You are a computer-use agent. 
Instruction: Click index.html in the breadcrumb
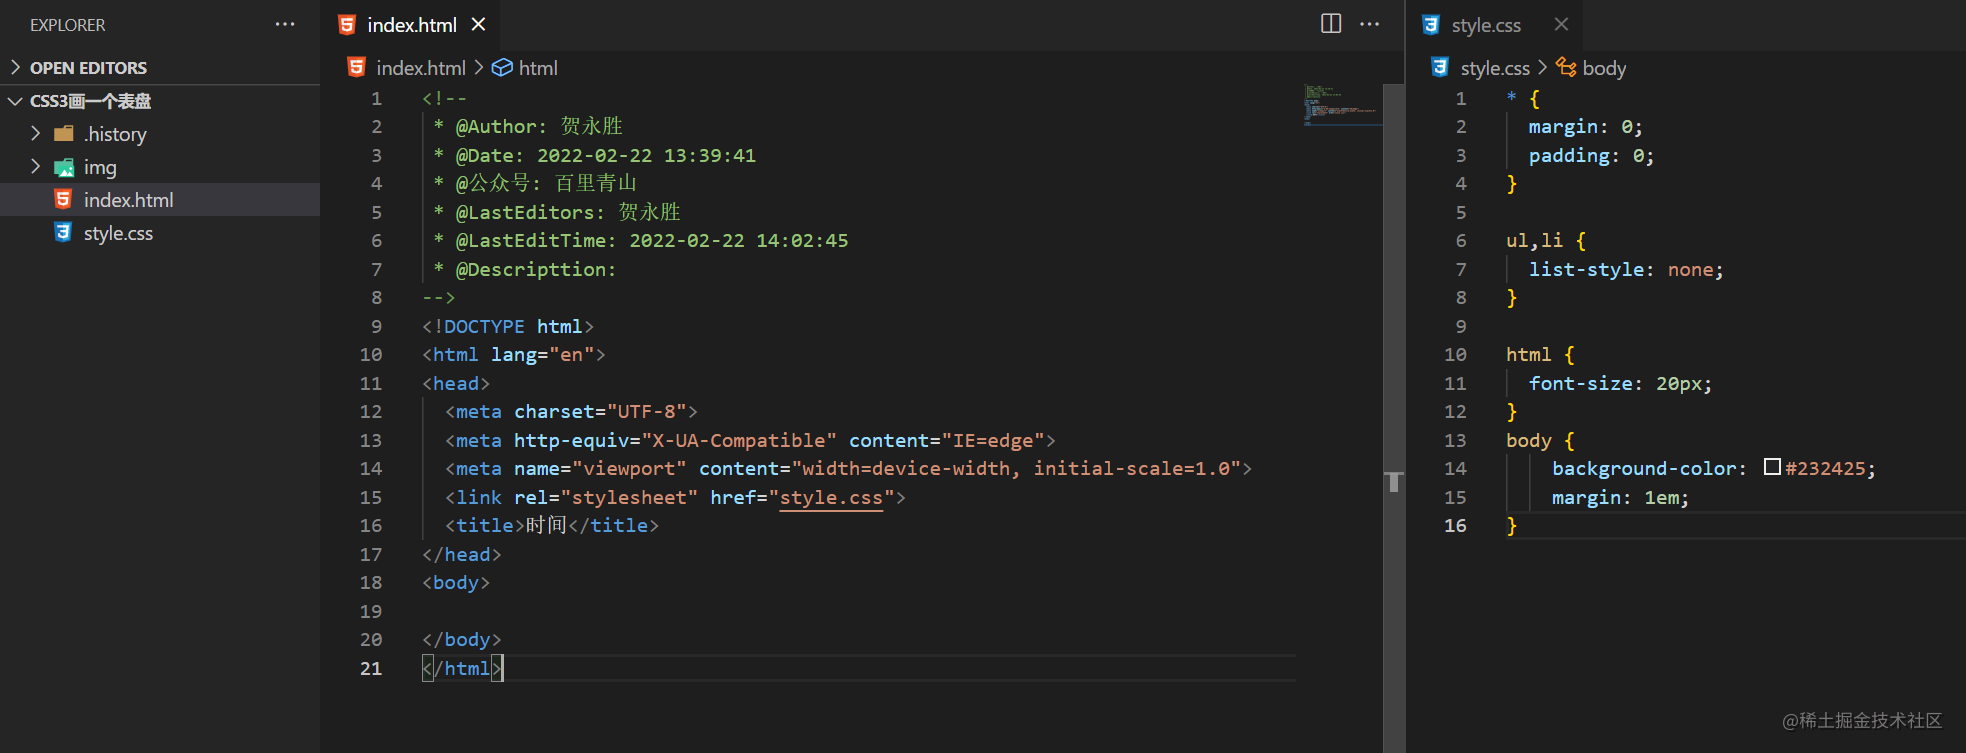(421, 68)
